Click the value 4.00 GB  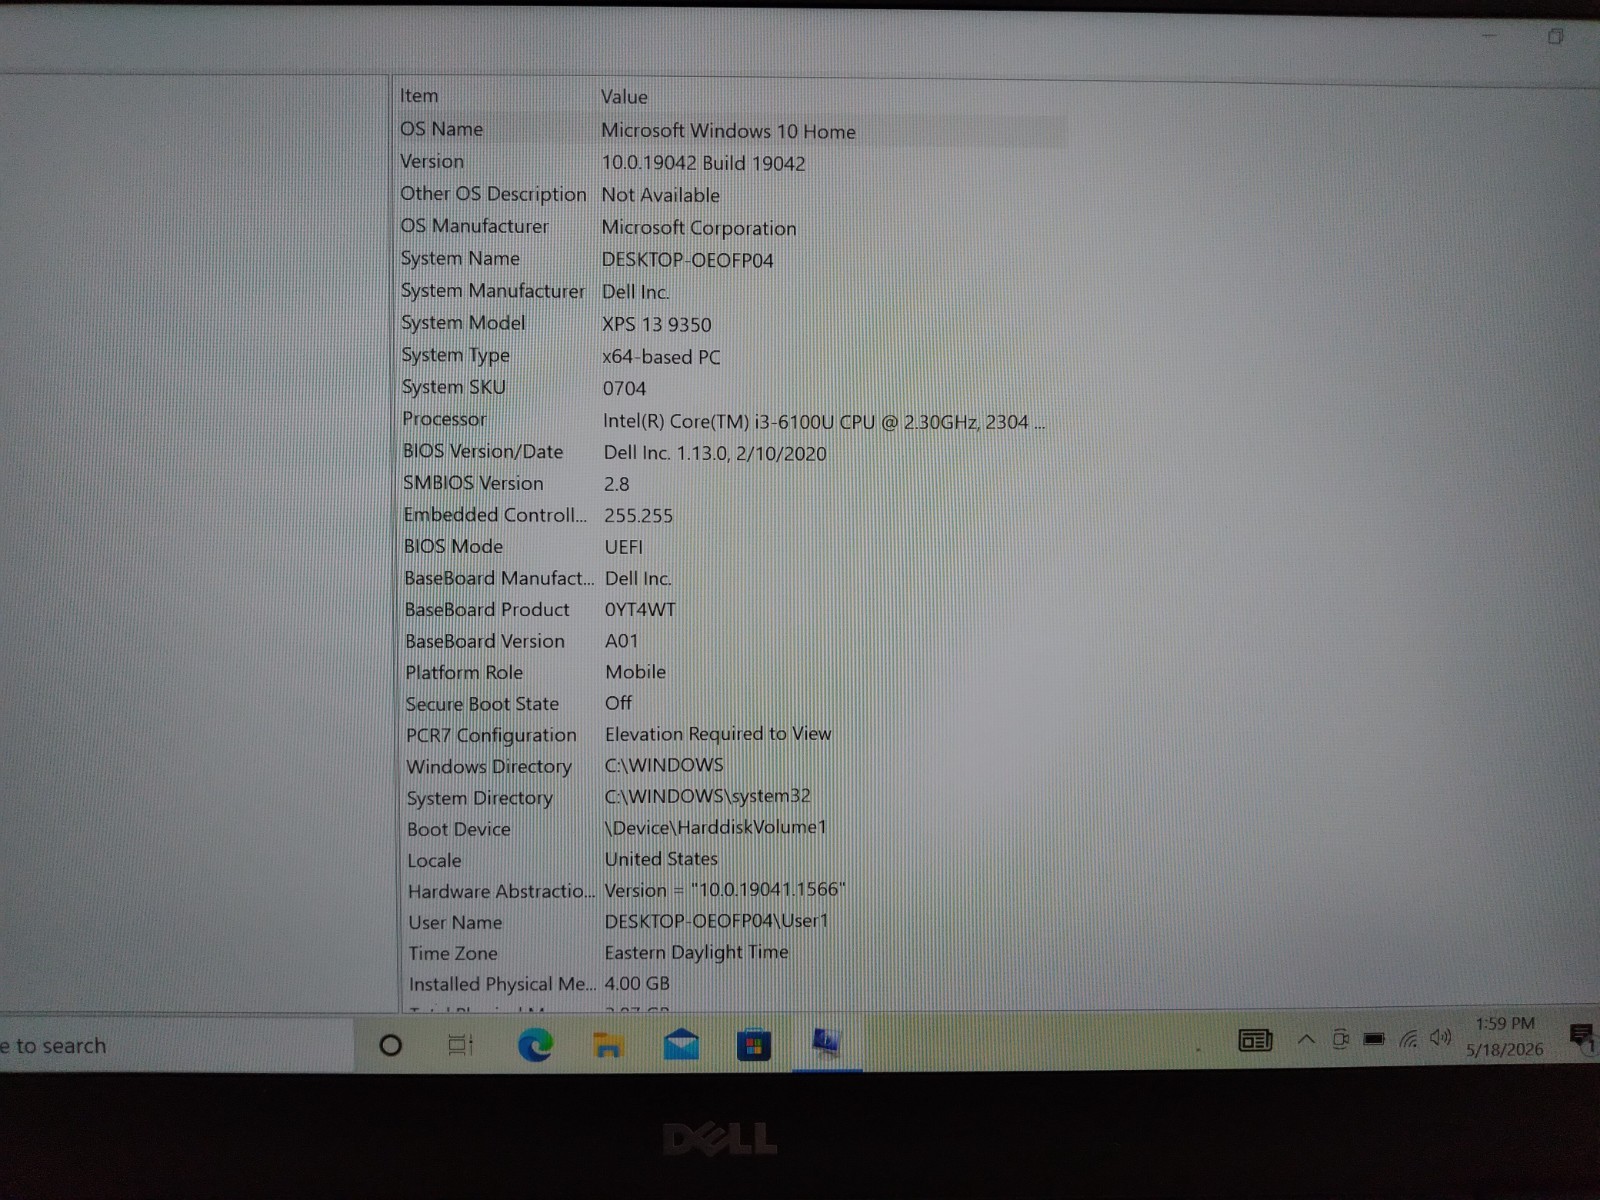pos(637,984)
